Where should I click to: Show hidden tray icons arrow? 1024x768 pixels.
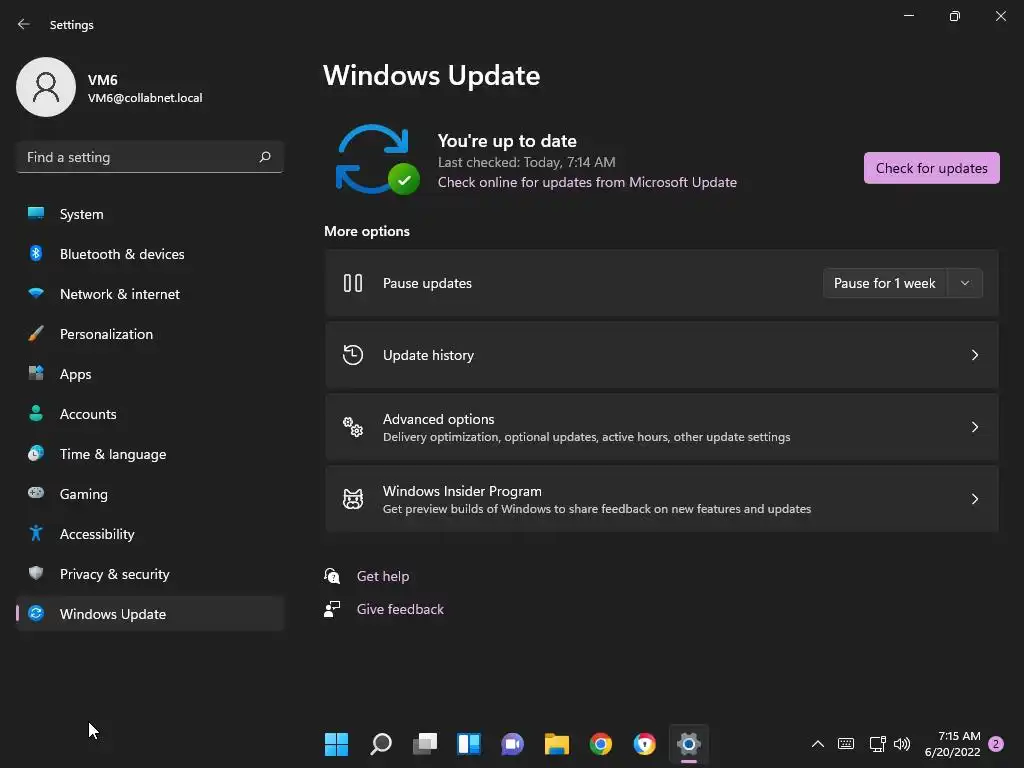tap(818, 744)
